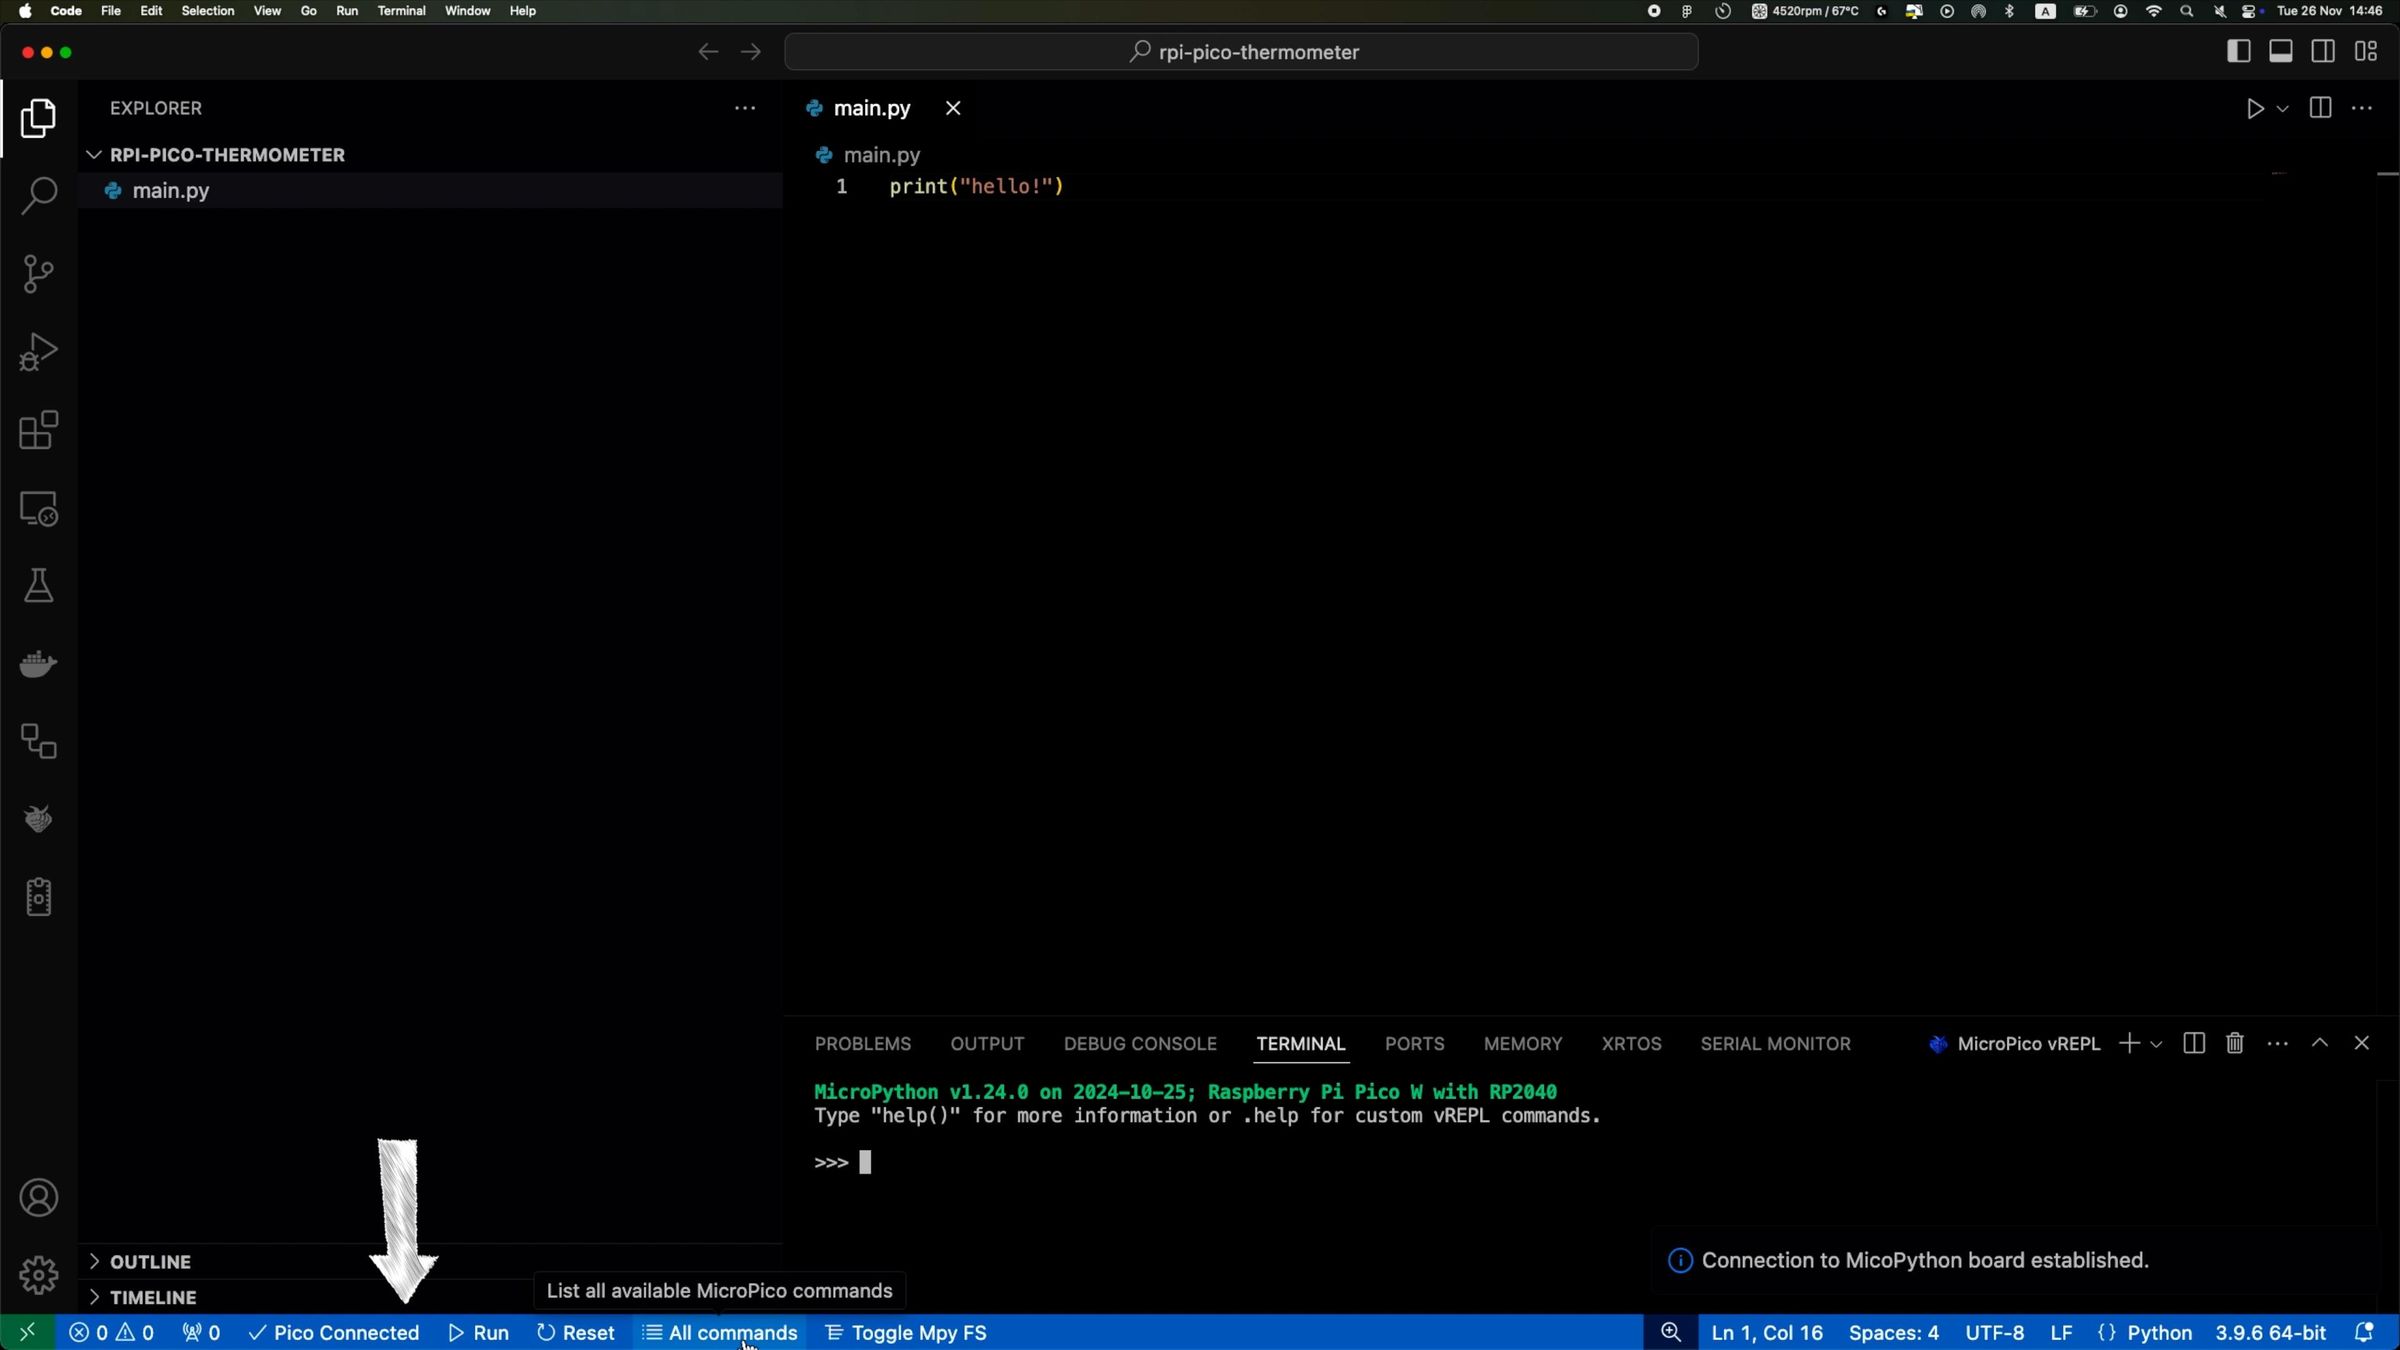The height and width of the screenshot is (1350, 2400).
Task: Toggle the primary side bar layout button
Action: pos(2239,52)
